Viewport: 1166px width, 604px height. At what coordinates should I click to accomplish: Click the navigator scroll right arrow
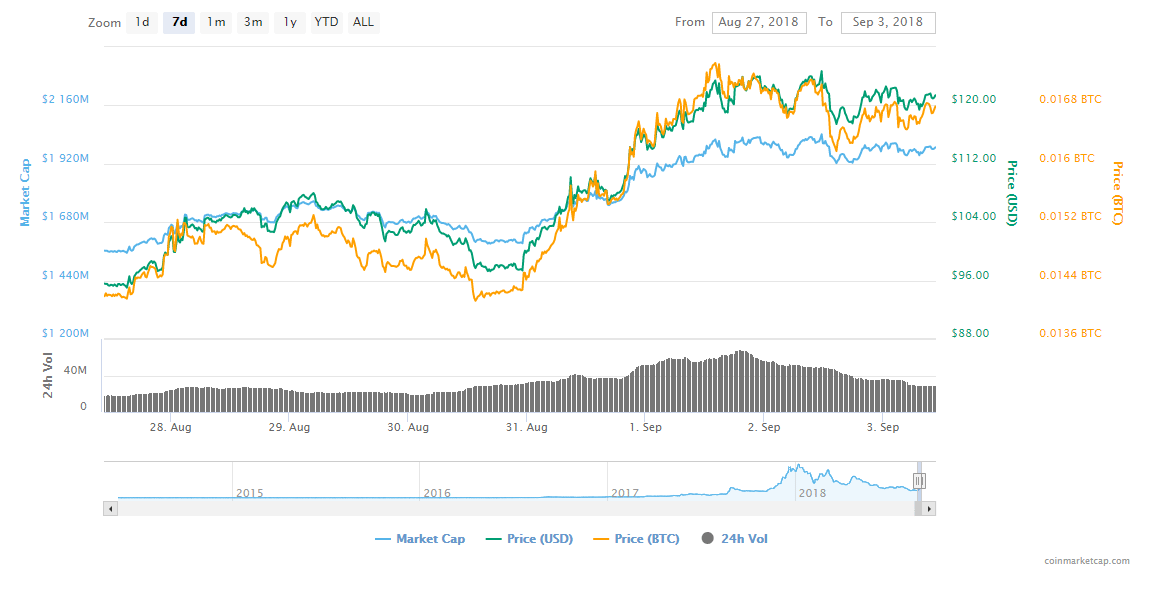pos(929,509)
